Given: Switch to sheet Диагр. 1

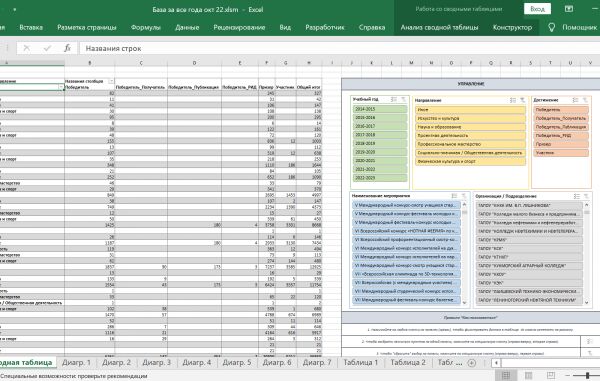Looking at the screenshot, I should point(76,362).
